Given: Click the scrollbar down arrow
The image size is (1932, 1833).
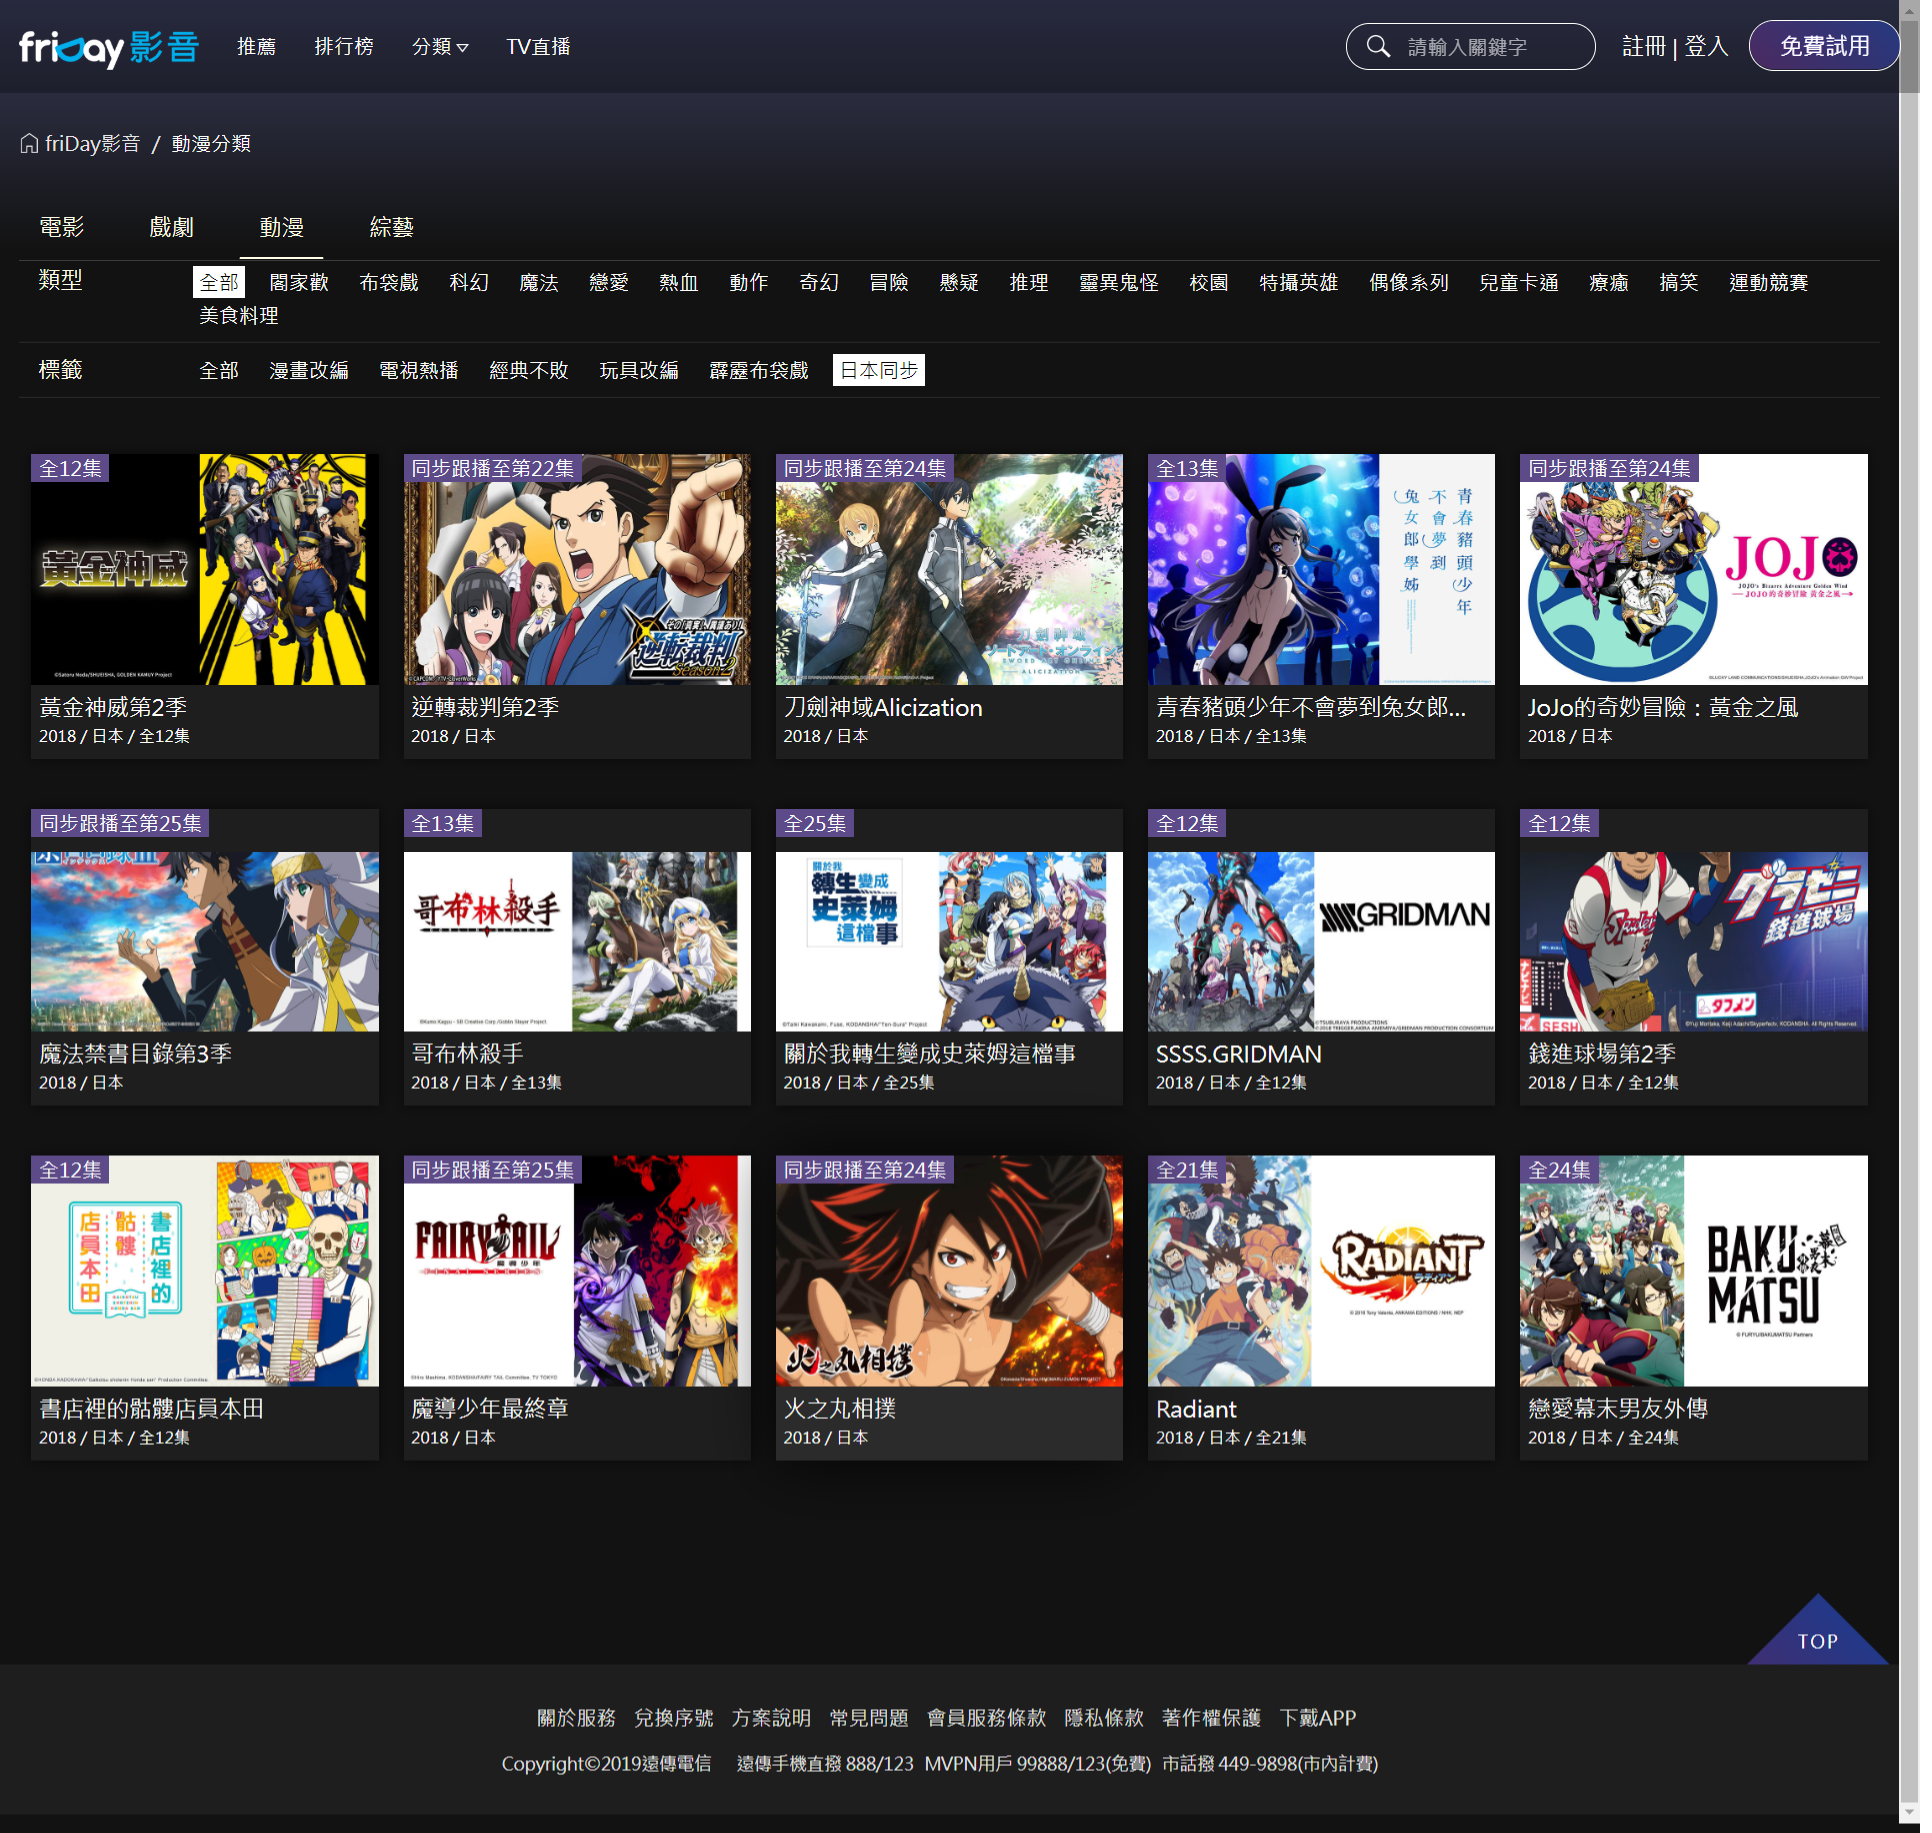Looking at the screenshot, I should [x=1909, y=1811].
